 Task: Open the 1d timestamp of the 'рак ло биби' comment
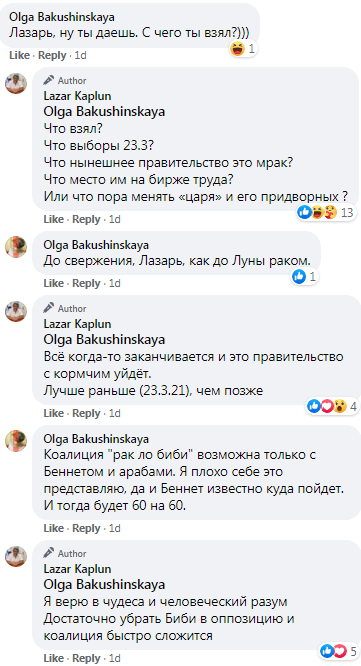(115, 528)
